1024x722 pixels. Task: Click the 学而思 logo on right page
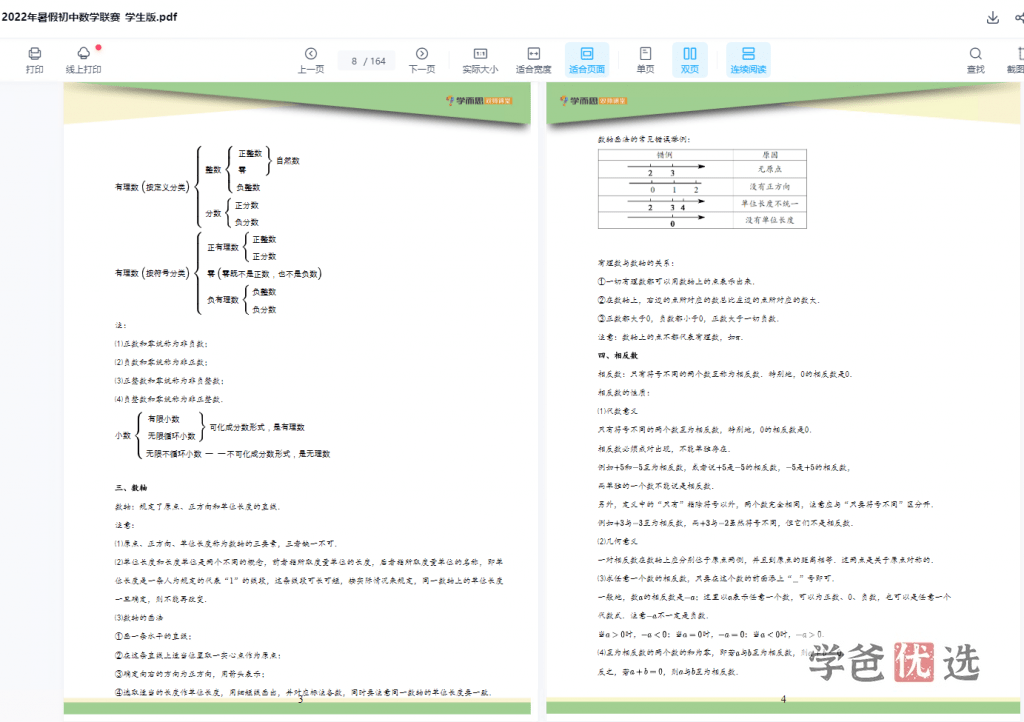pyautogui.click(x=593, y=101)
